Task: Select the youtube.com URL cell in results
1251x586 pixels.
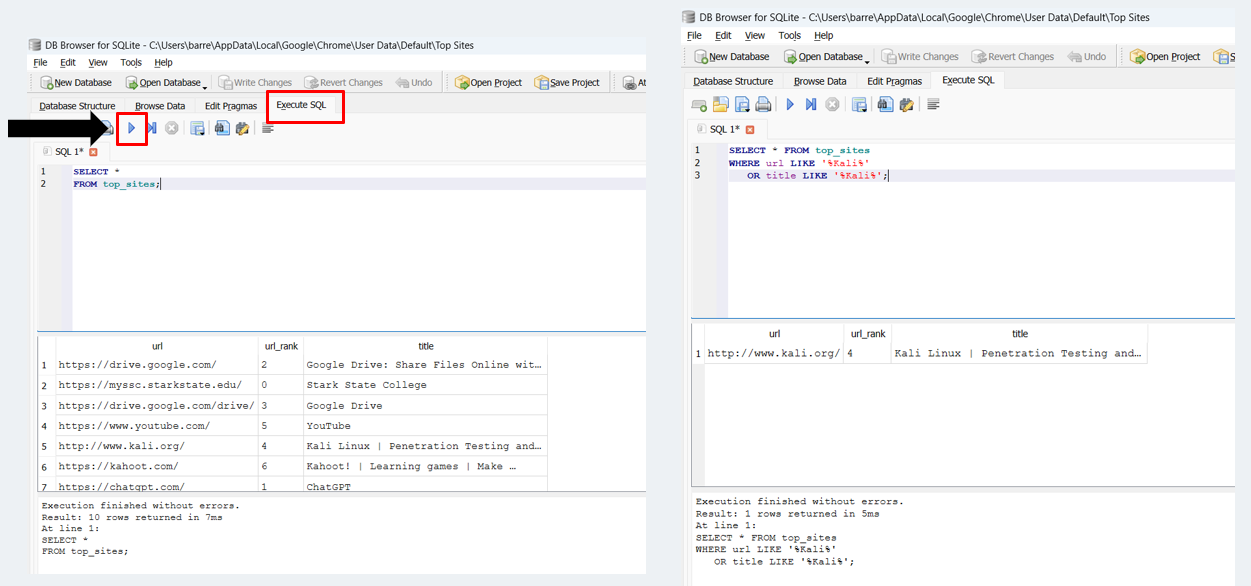Action: click(134, 426)
